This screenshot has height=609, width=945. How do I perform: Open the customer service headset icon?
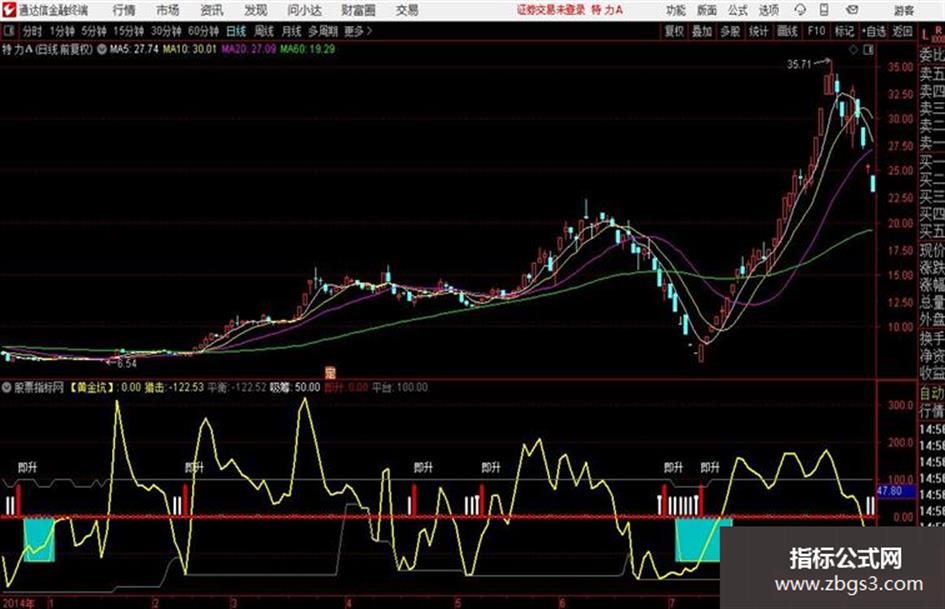pyautogui.click(x=800, y=10)
